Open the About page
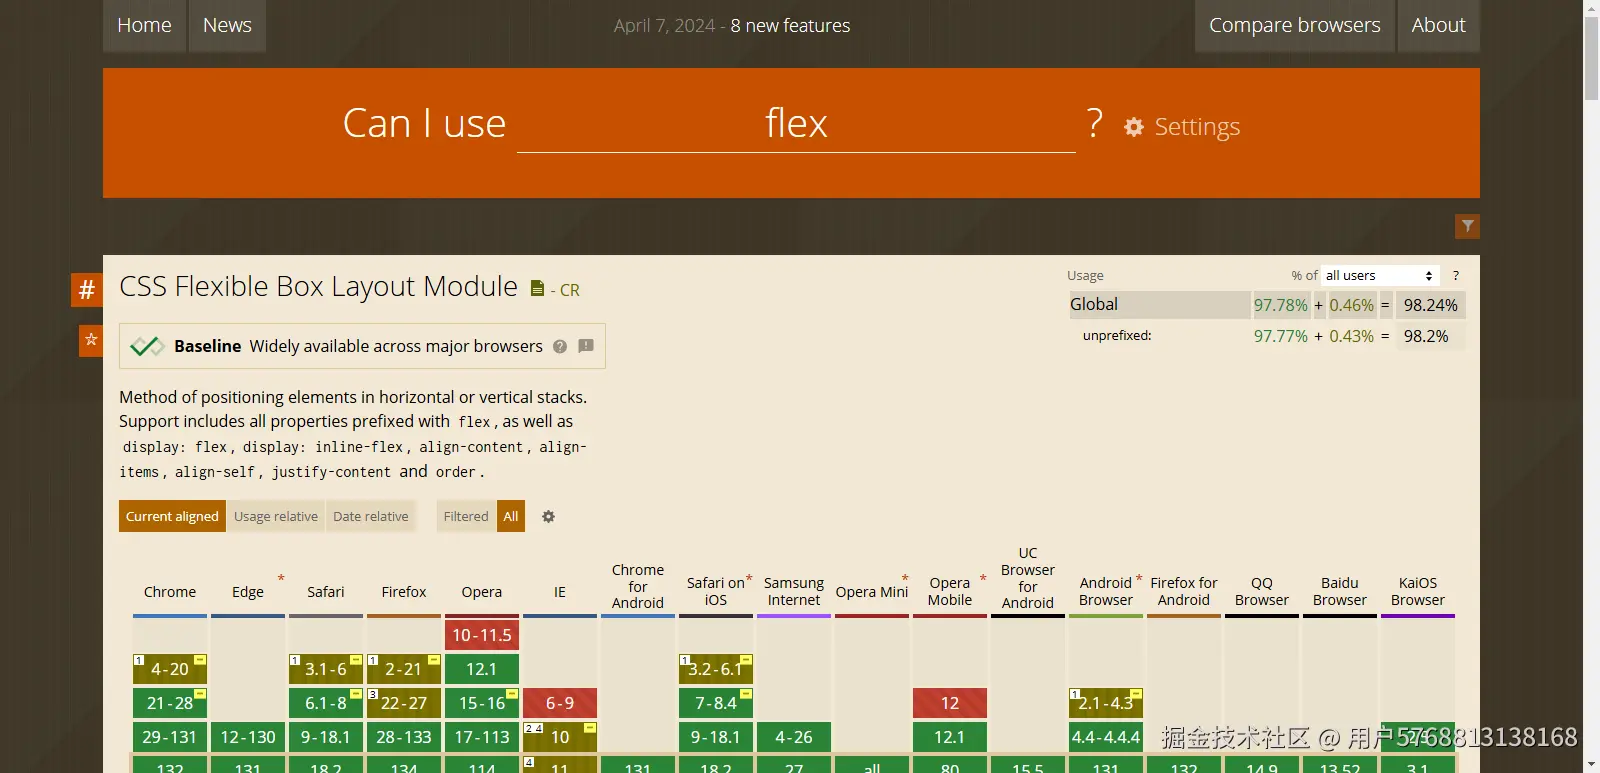Image resolution: width=1600 pixels, height=773 pixels. pyautogui.click(x=1438, y=25)
